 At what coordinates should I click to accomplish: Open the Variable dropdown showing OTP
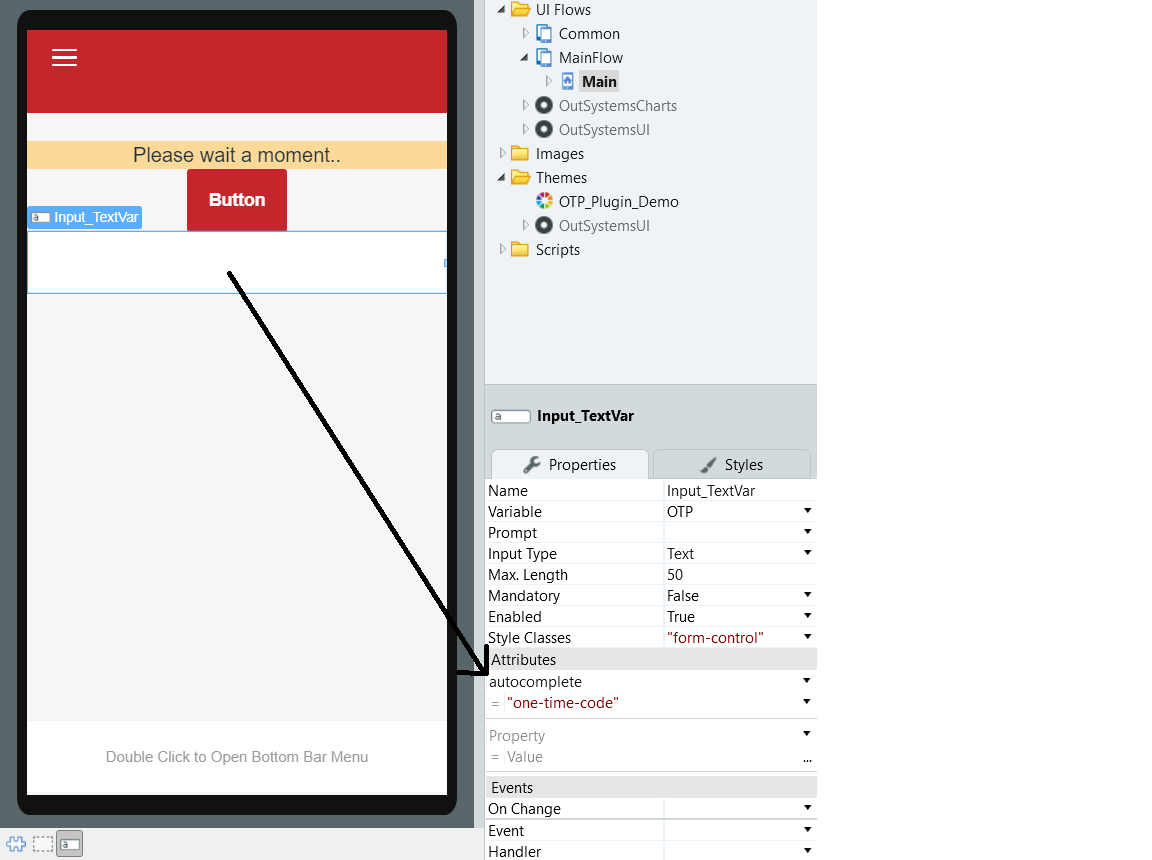coord(806,511)
